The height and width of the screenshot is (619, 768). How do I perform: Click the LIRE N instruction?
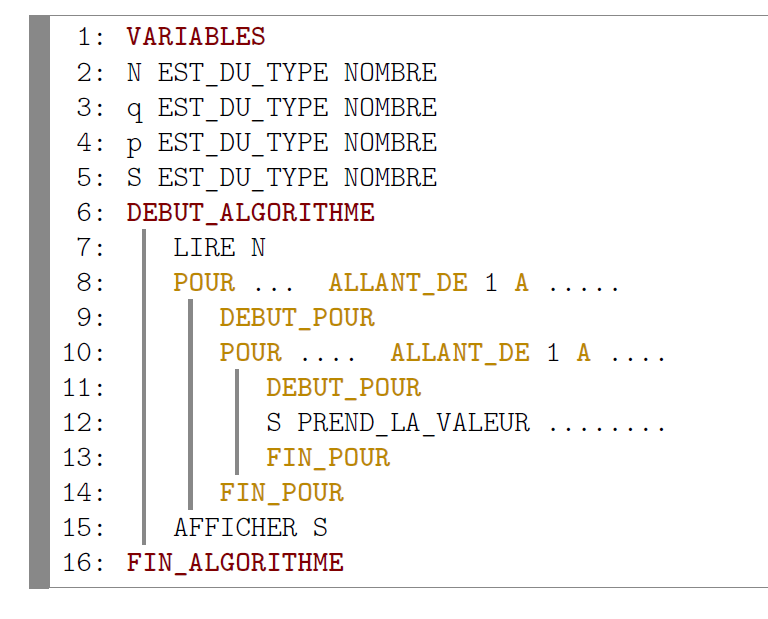[219, 248]
